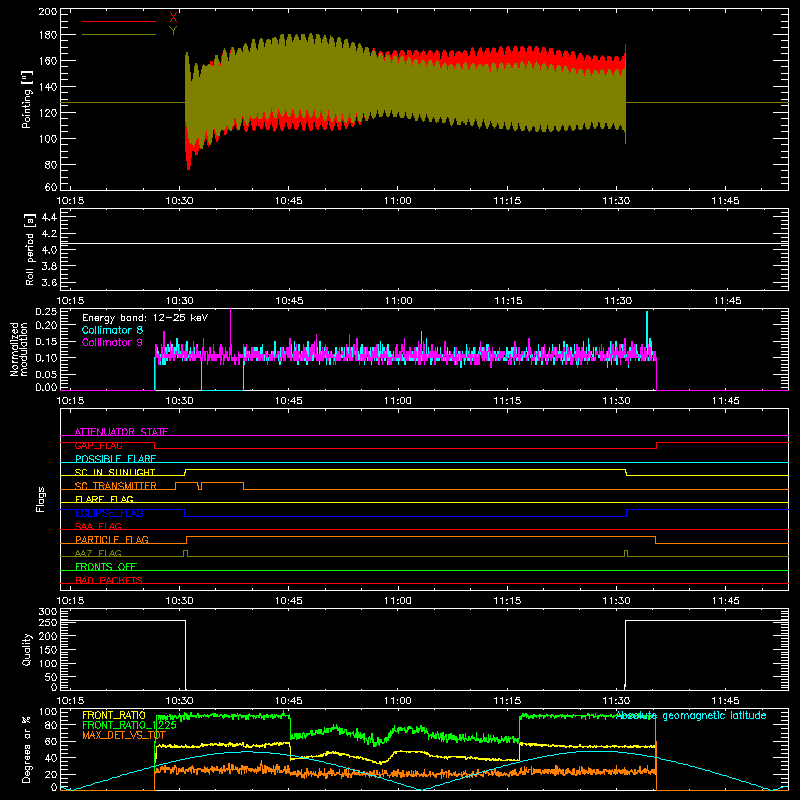This screenshot has height=800, width=800.
Task: Select the FRONTS_OFF label
Action: pos(106,566)
